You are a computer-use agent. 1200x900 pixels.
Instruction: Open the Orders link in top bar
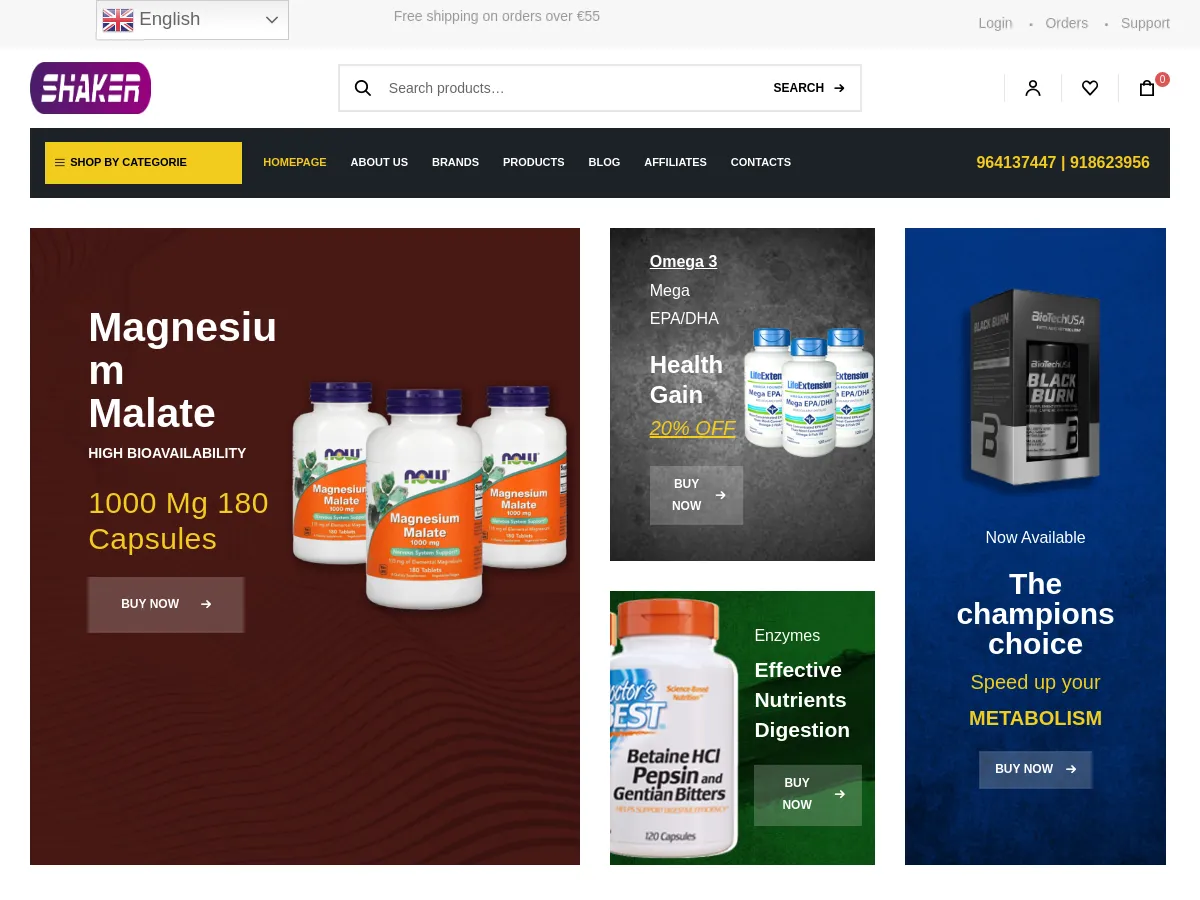(x=1066, y=23)
